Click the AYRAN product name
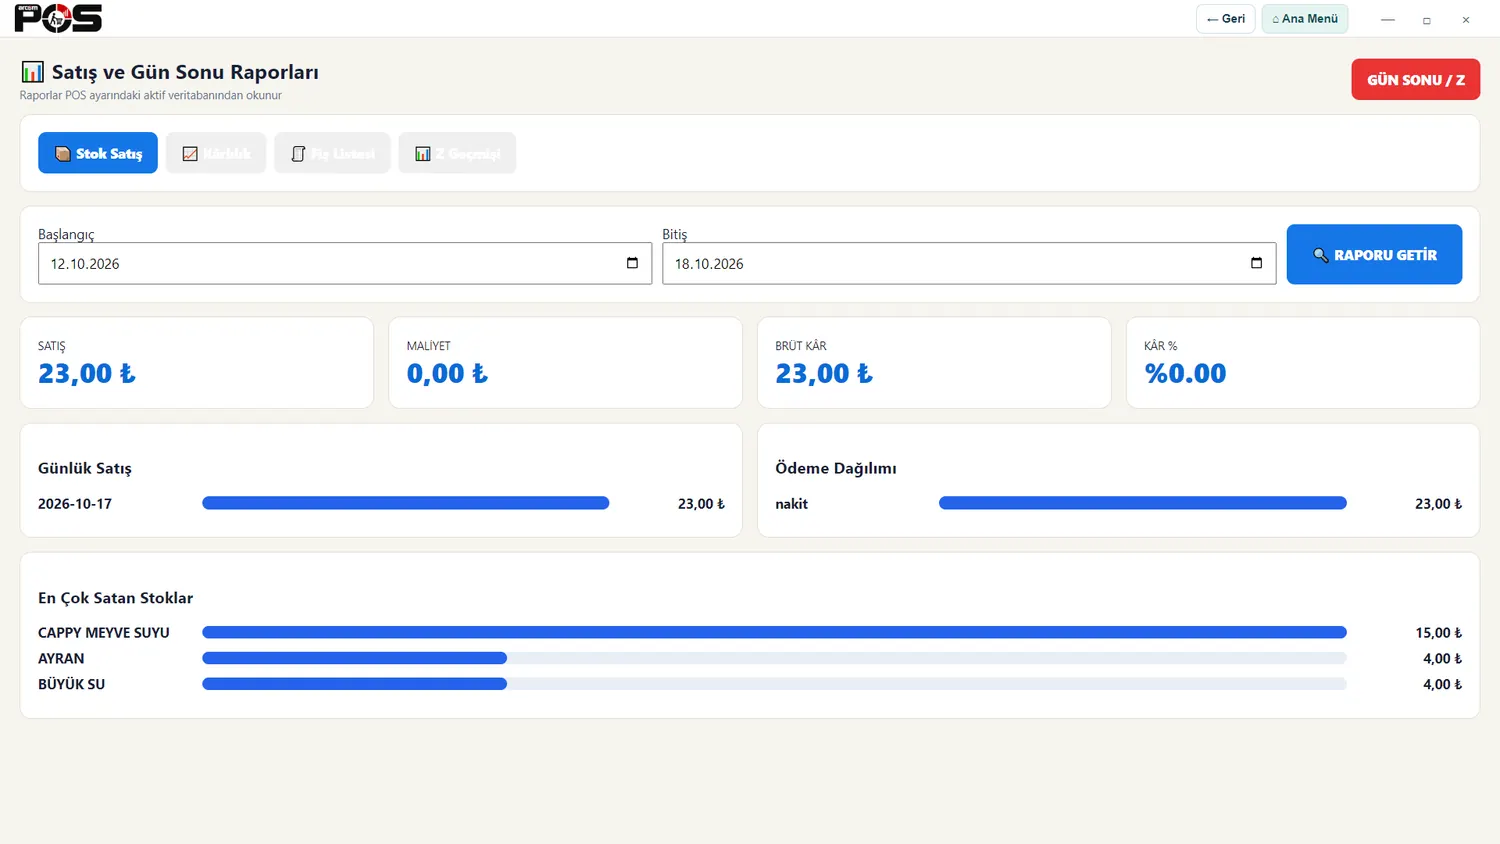 61,659
